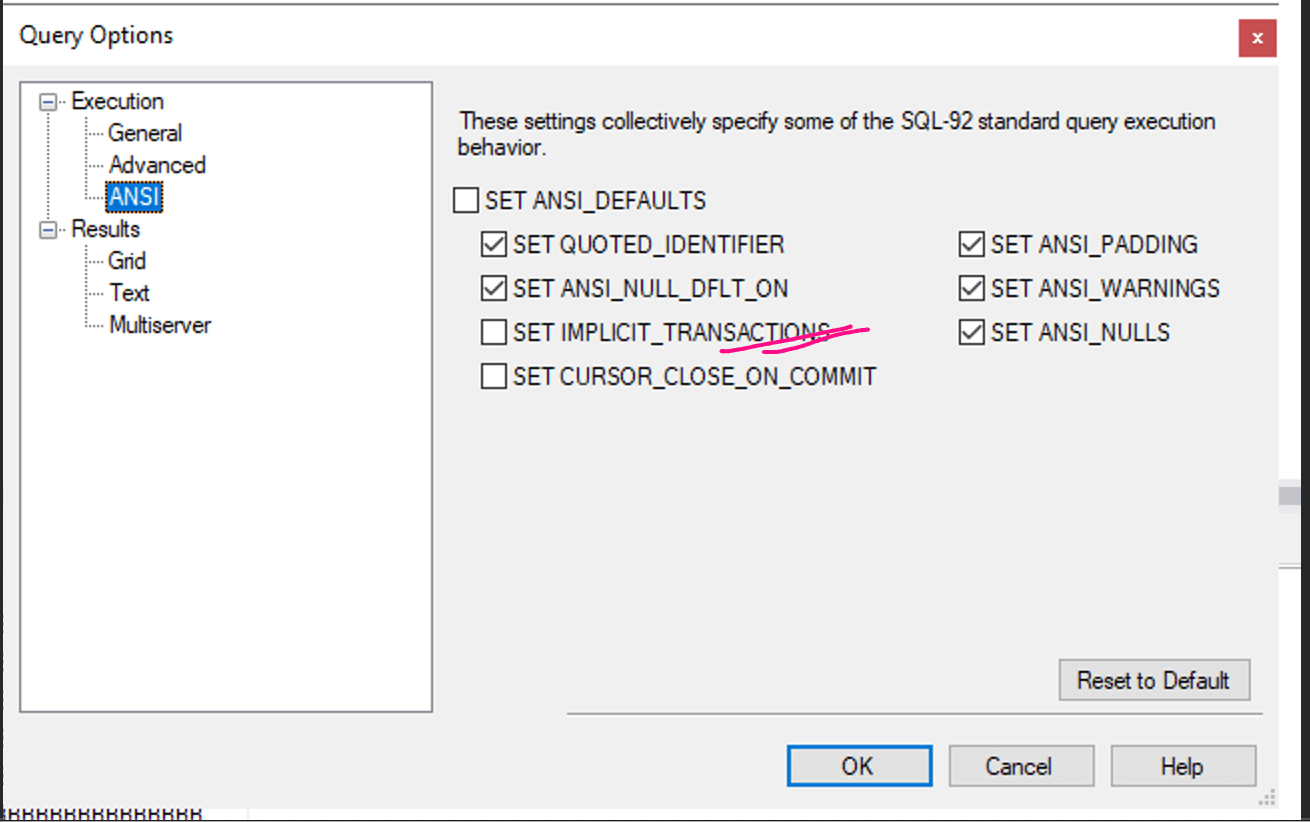Viewport: 1310px width, 822px height.
Task: Collapse the Execution tree node
Action: click(47, 102)
